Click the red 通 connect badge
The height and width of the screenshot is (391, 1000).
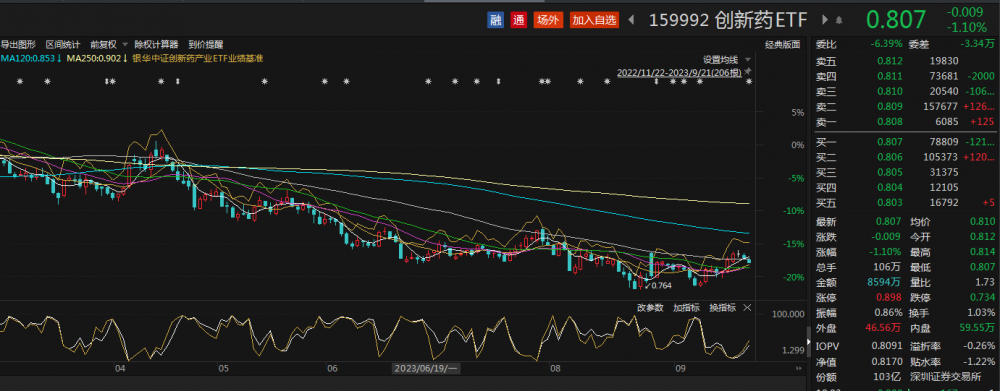pos(518,20)
